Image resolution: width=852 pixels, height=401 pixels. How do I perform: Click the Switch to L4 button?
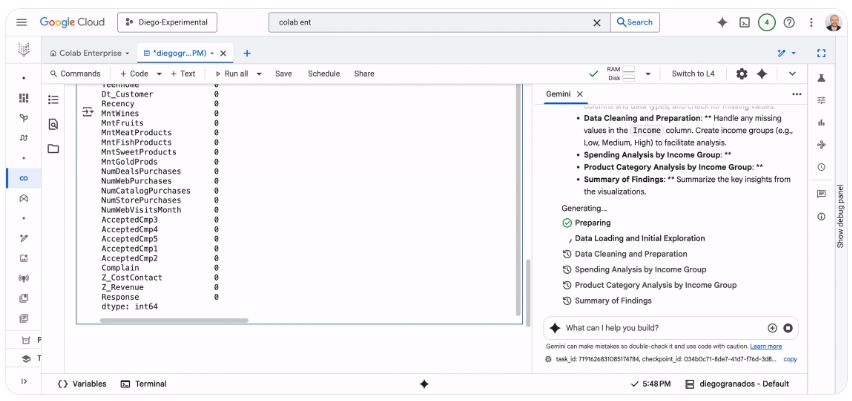(x=693, y=74)
